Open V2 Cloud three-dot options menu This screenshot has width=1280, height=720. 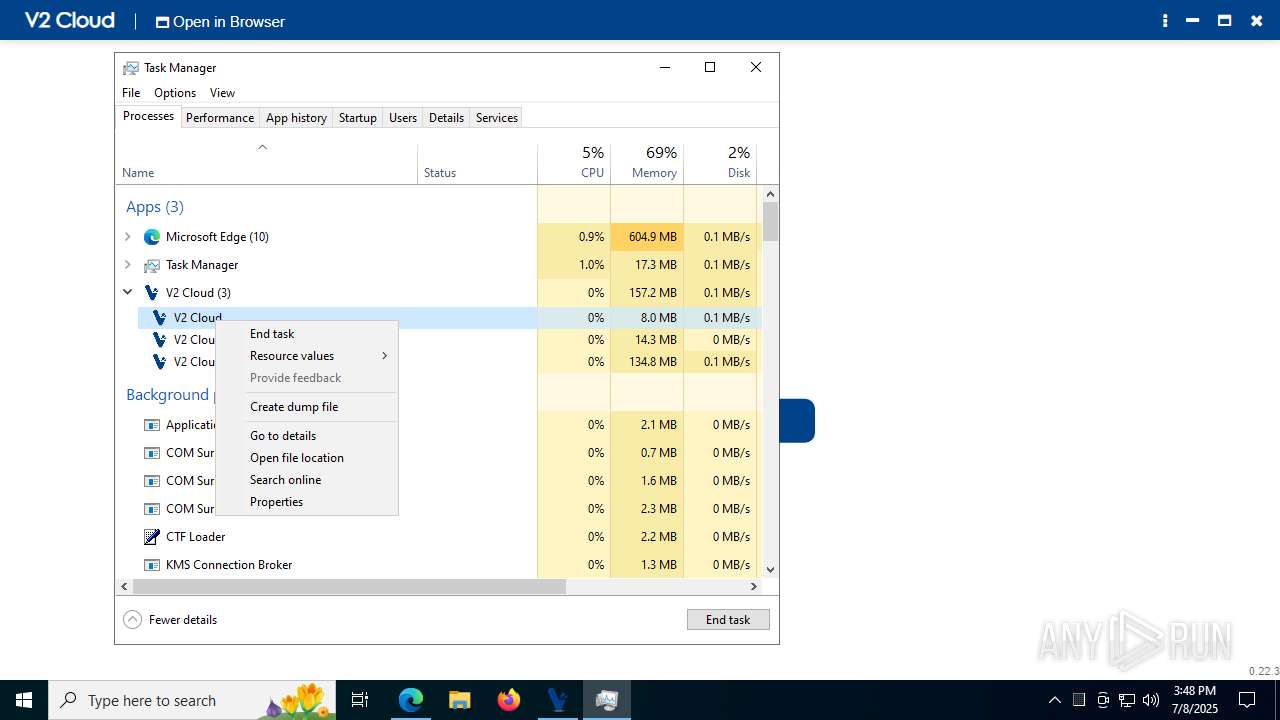(1165, 21)
